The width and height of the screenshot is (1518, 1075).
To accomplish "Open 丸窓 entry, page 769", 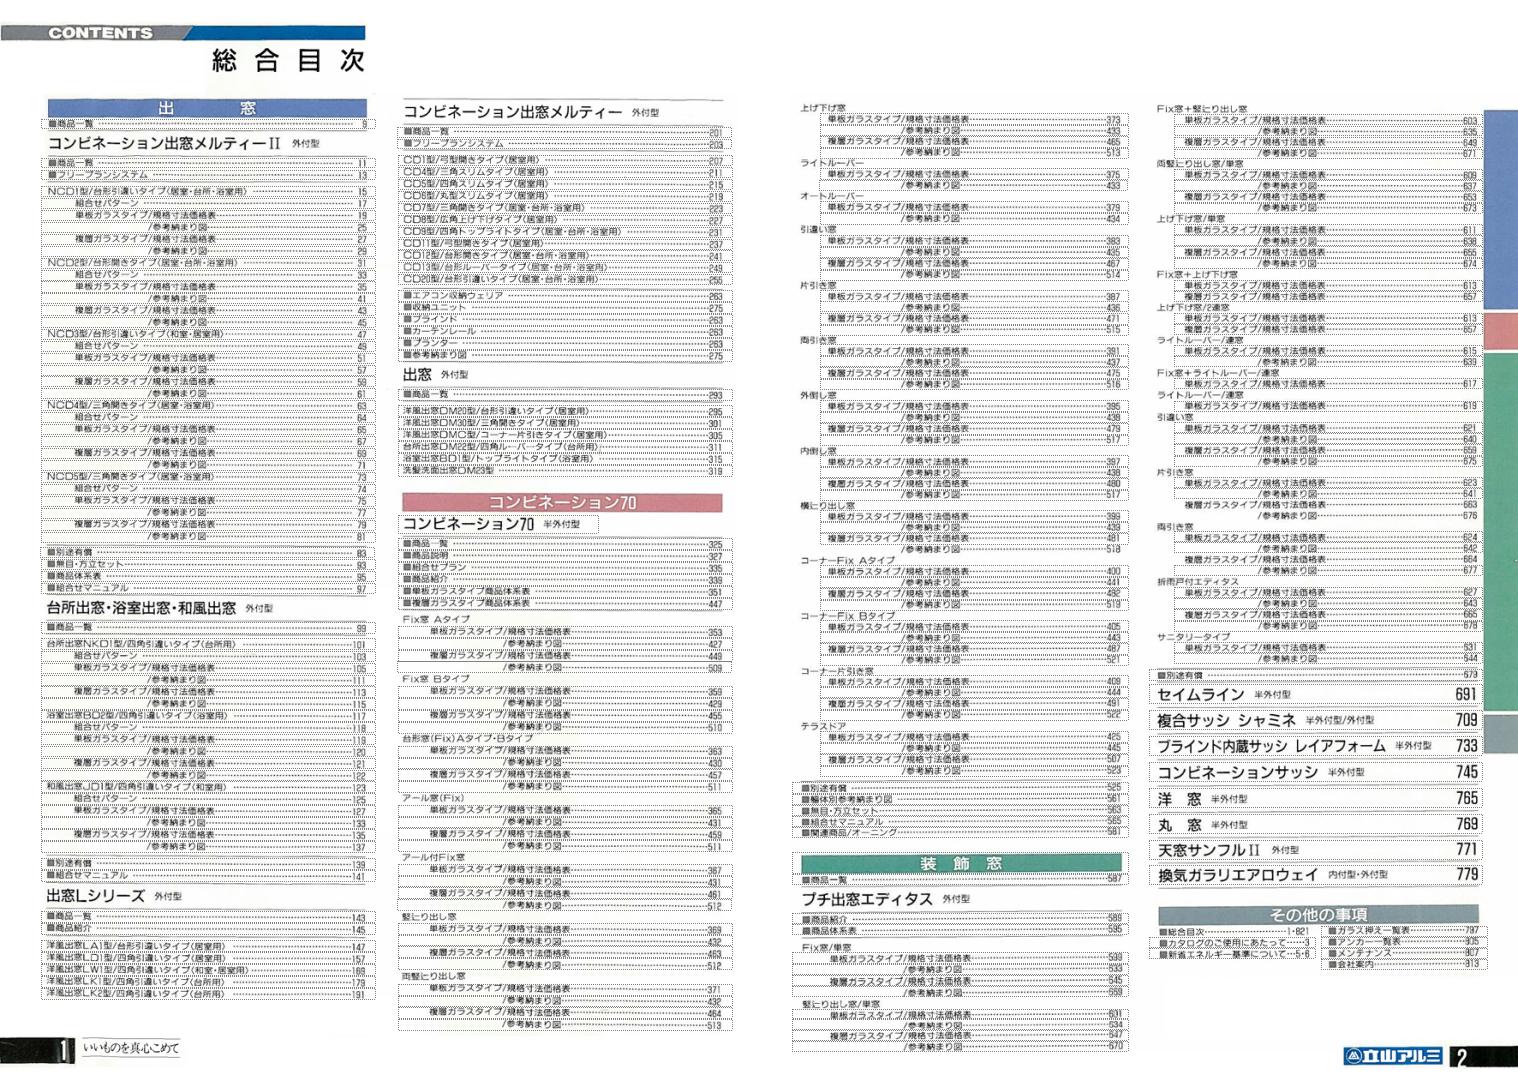I will pos(1317,824).
